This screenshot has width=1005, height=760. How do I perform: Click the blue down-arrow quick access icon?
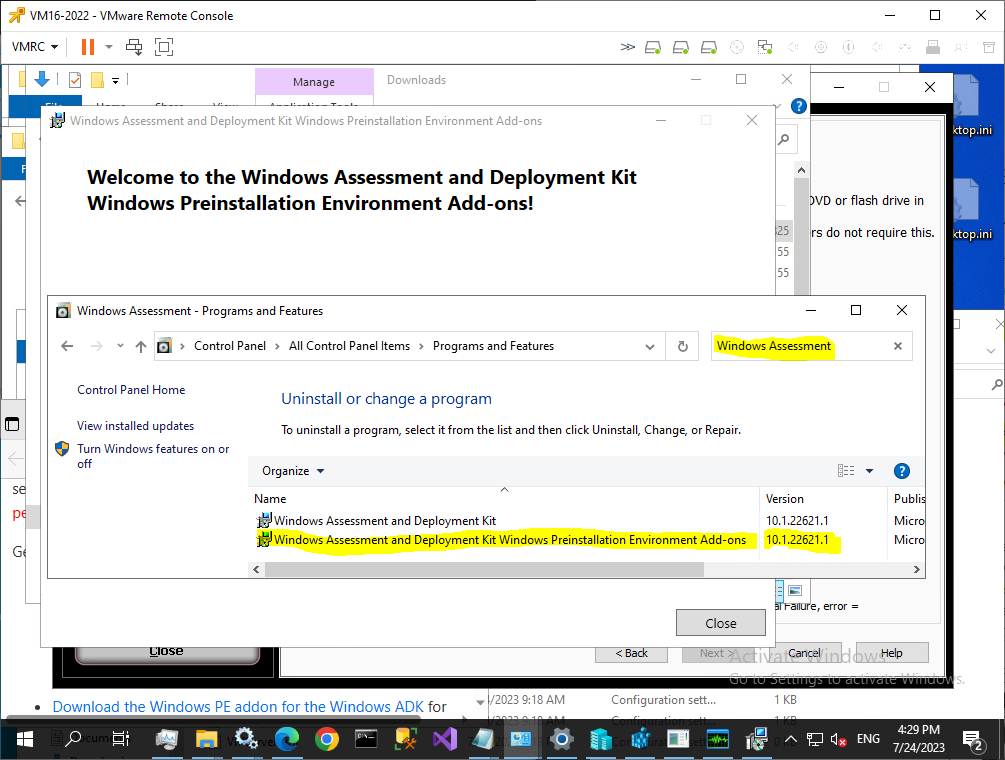[x=42, y=79]
